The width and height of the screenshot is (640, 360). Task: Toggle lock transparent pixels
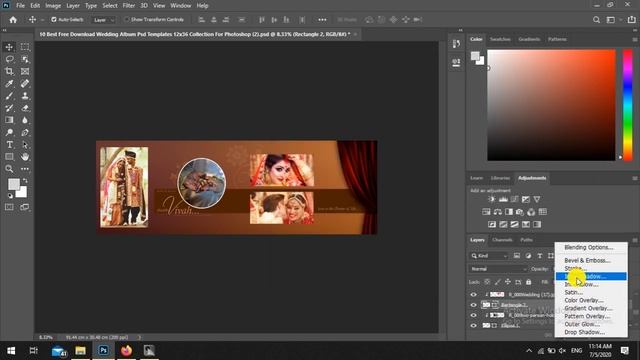click(x=487, y=282)
